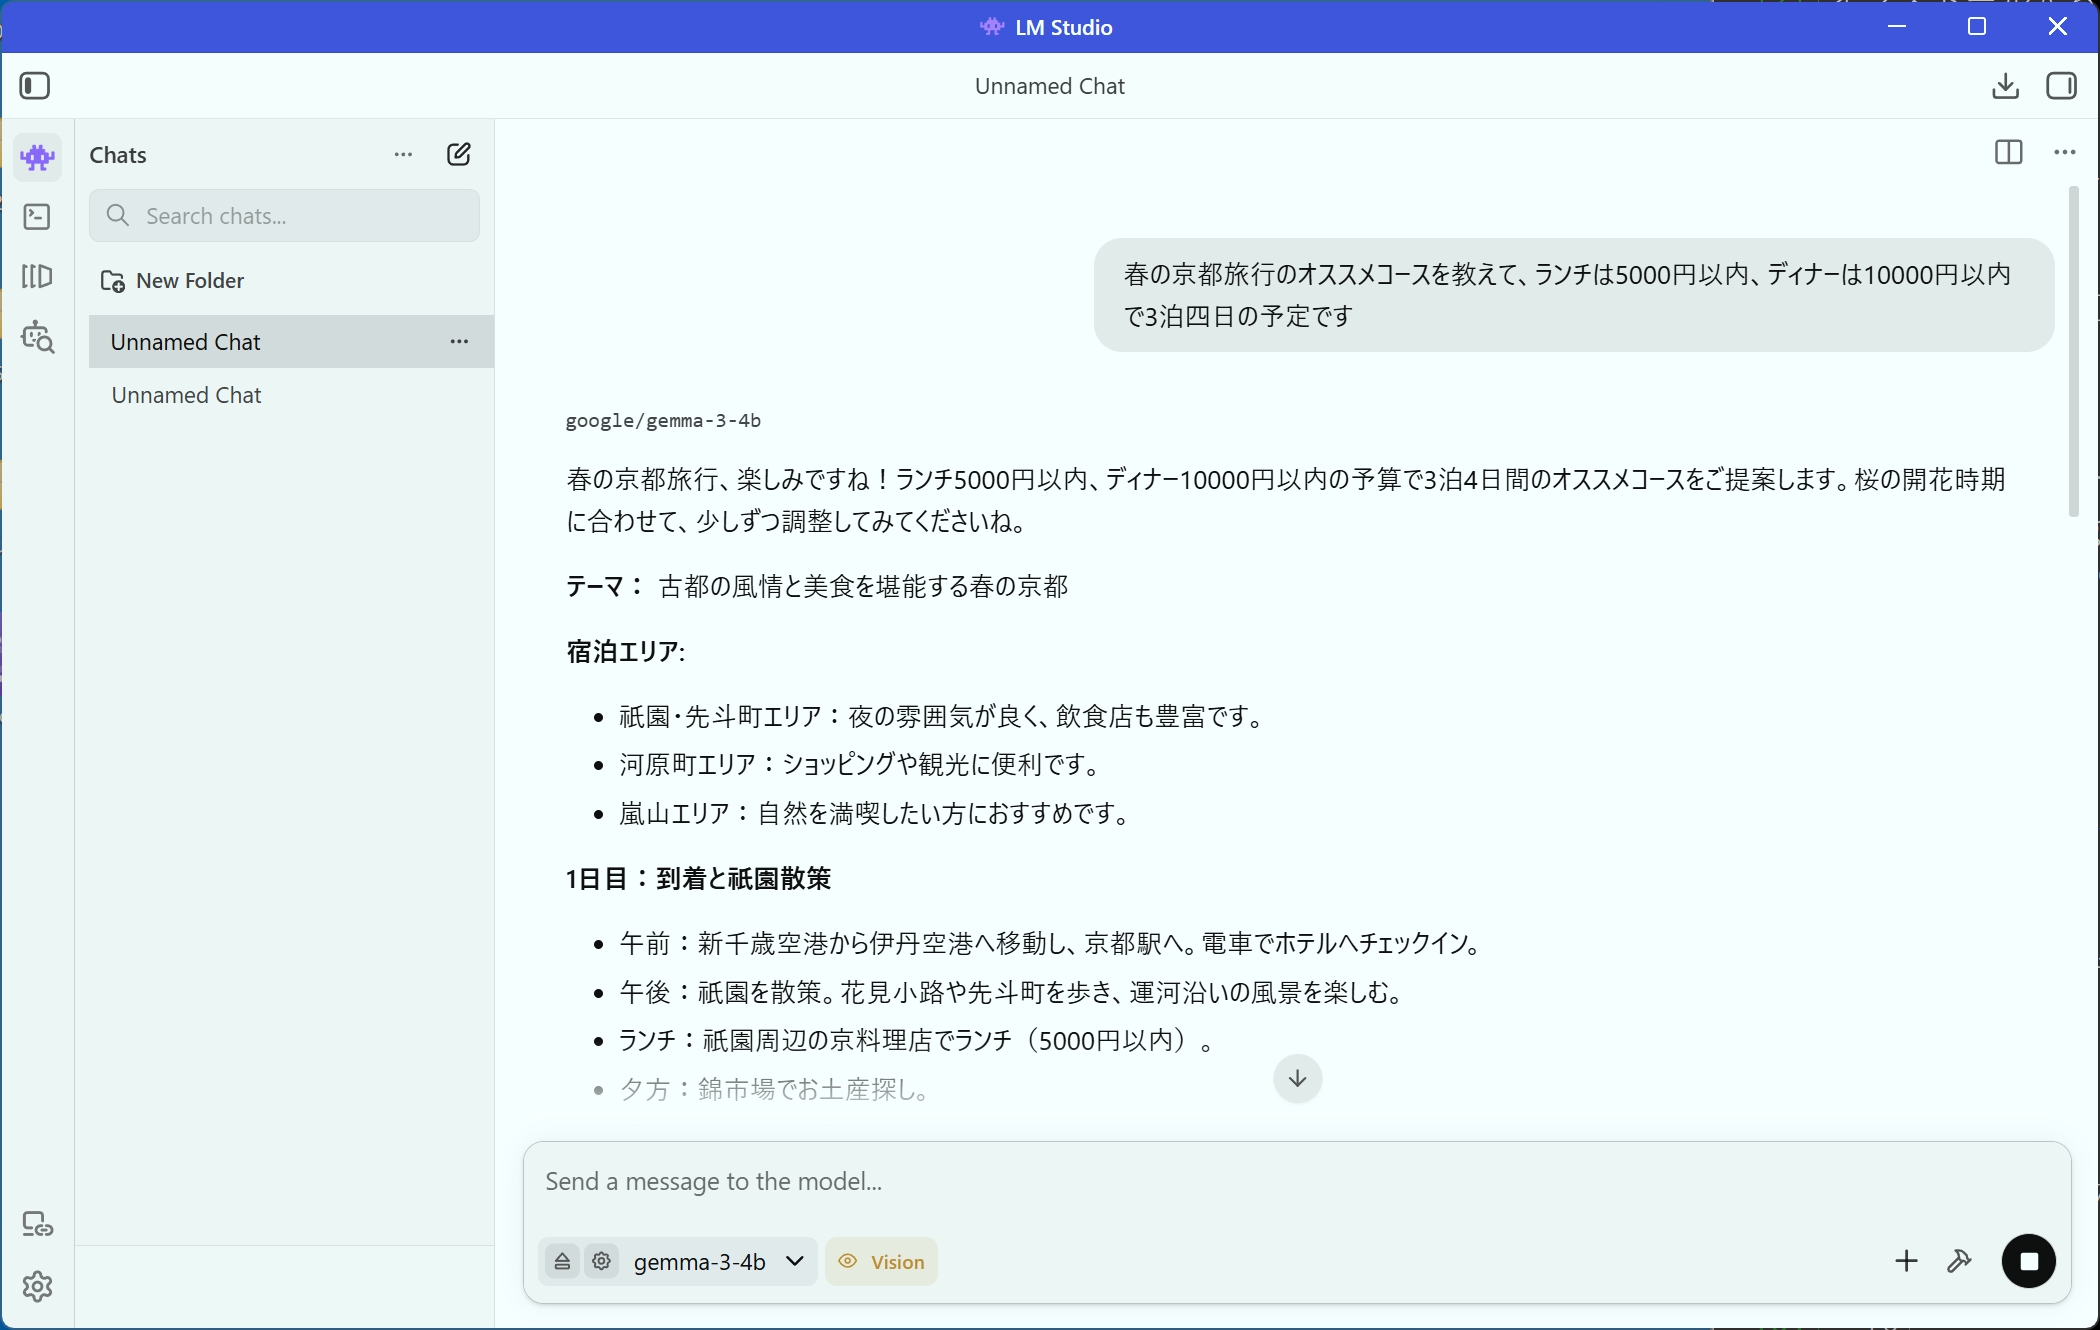Click the download icon near top right
Viewport: 2100px width, 1330px height.
2005,86
